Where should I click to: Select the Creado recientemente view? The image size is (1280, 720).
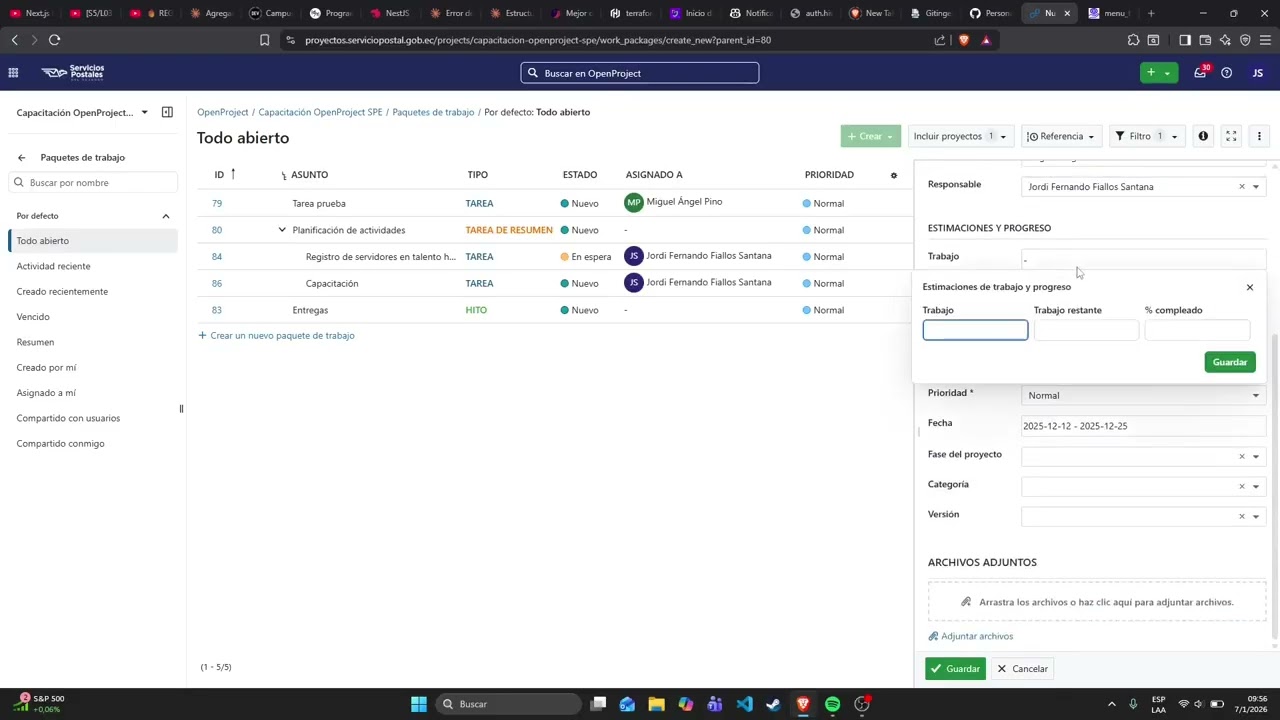coord(62,291)
